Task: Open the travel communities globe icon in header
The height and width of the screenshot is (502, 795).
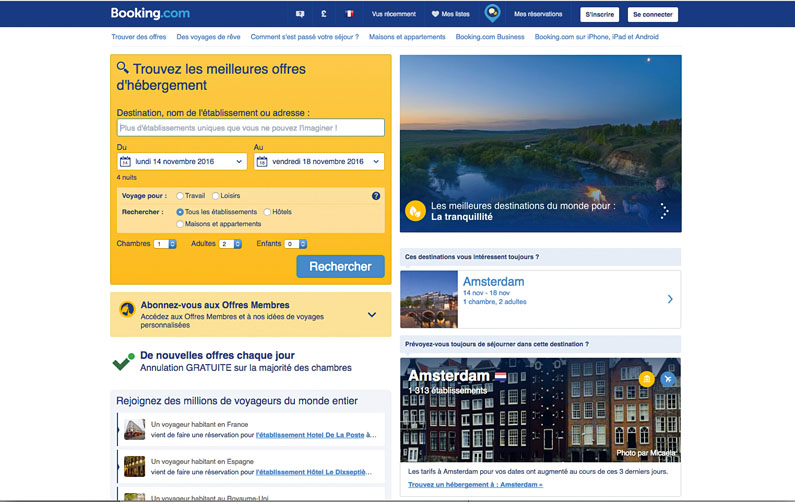Action: point(492,13)
